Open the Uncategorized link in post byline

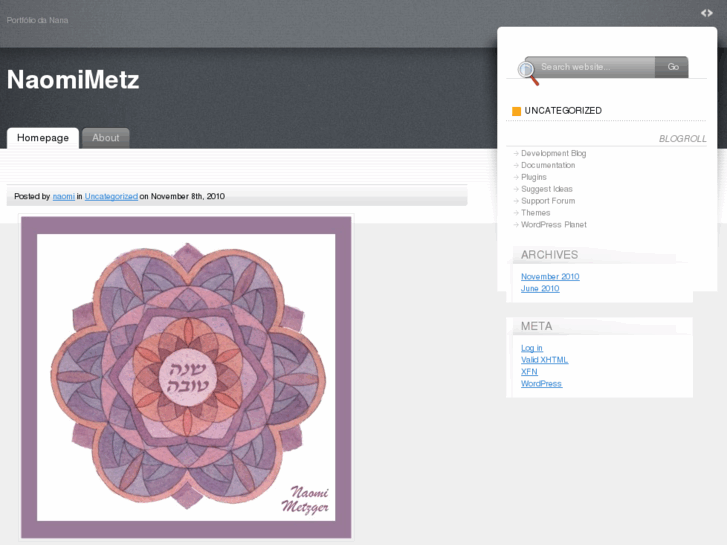pyautogui.click(x=111, y=196)
